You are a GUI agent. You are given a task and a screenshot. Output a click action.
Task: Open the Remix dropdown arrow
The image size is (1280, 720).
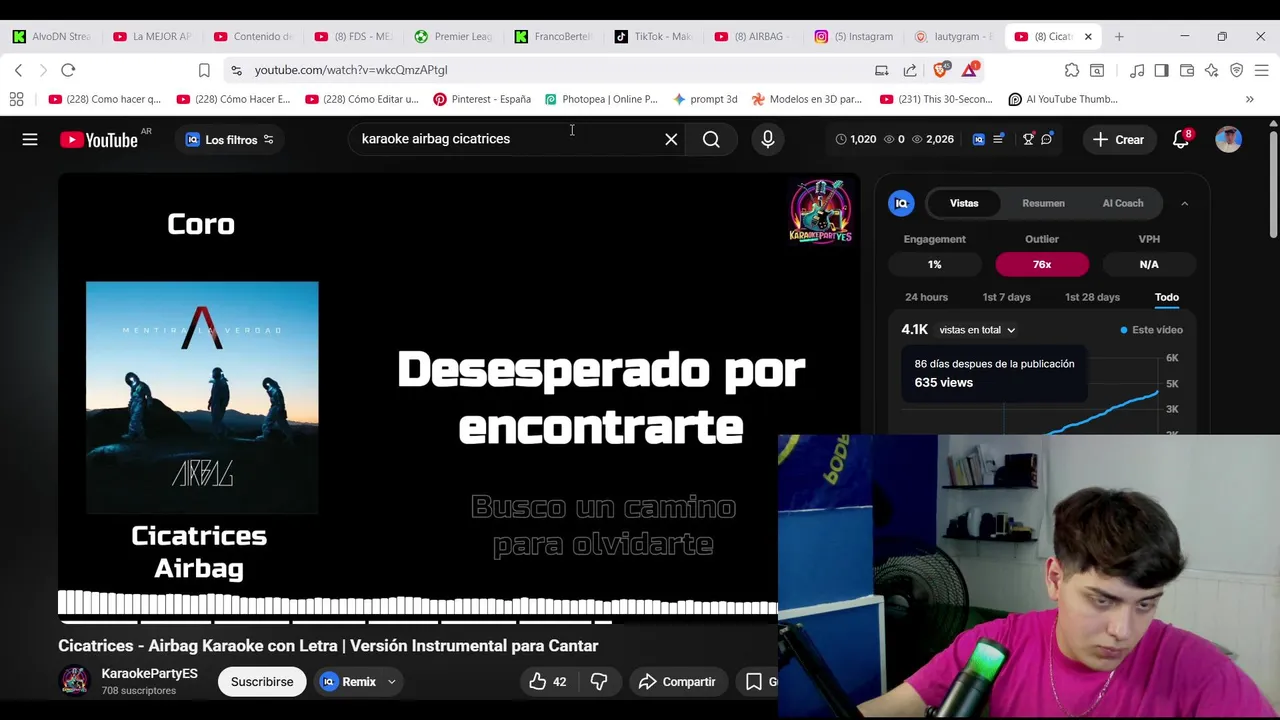[x=392, y=682]
